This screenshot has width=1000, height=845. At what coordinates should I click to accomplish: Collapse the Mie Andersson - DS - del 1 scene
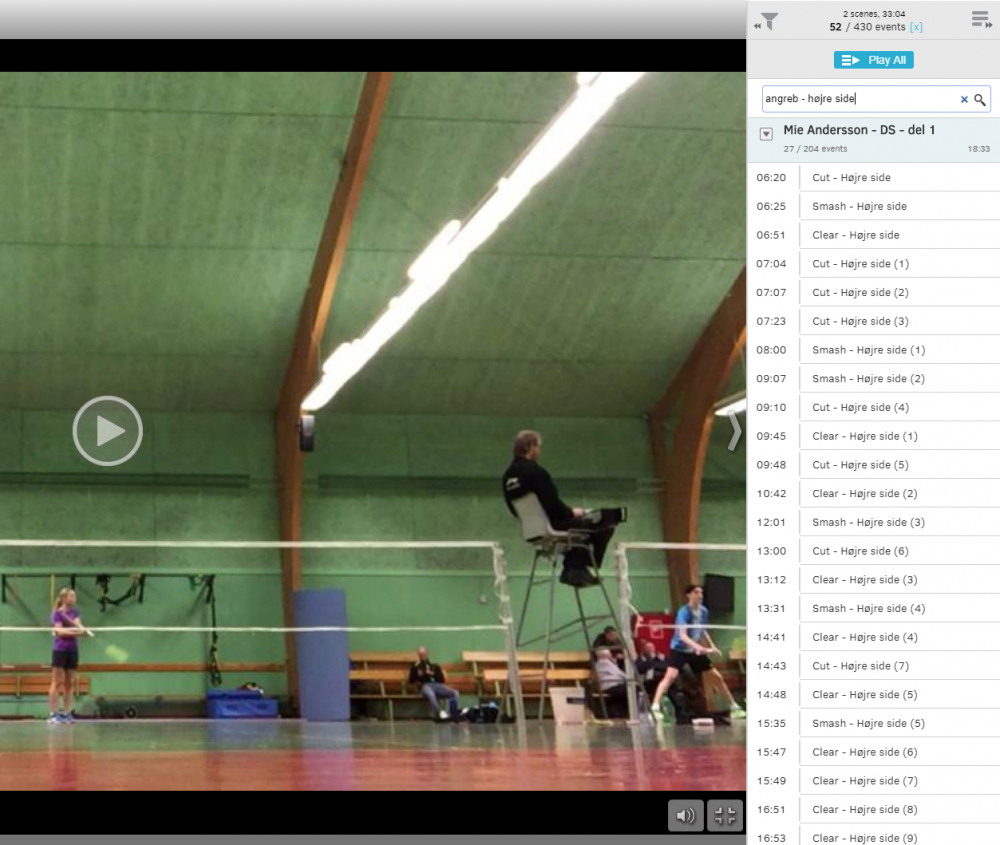(766, 134)
